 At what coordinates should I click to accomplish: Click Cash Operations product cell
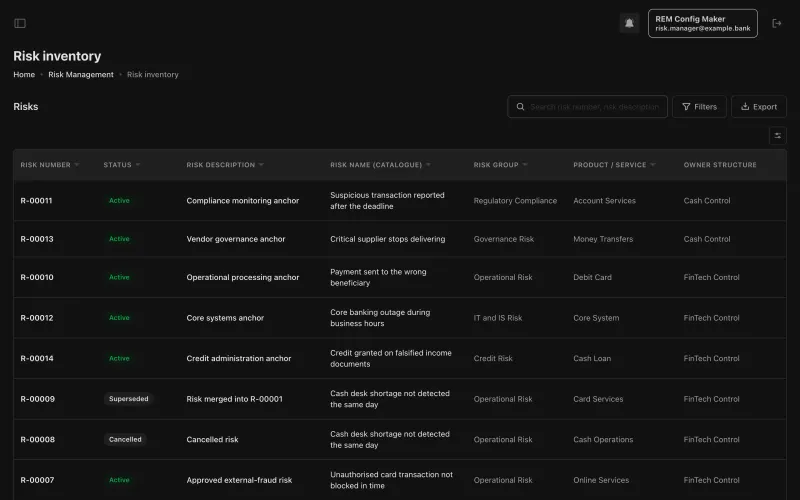click(x=603, y=439)
